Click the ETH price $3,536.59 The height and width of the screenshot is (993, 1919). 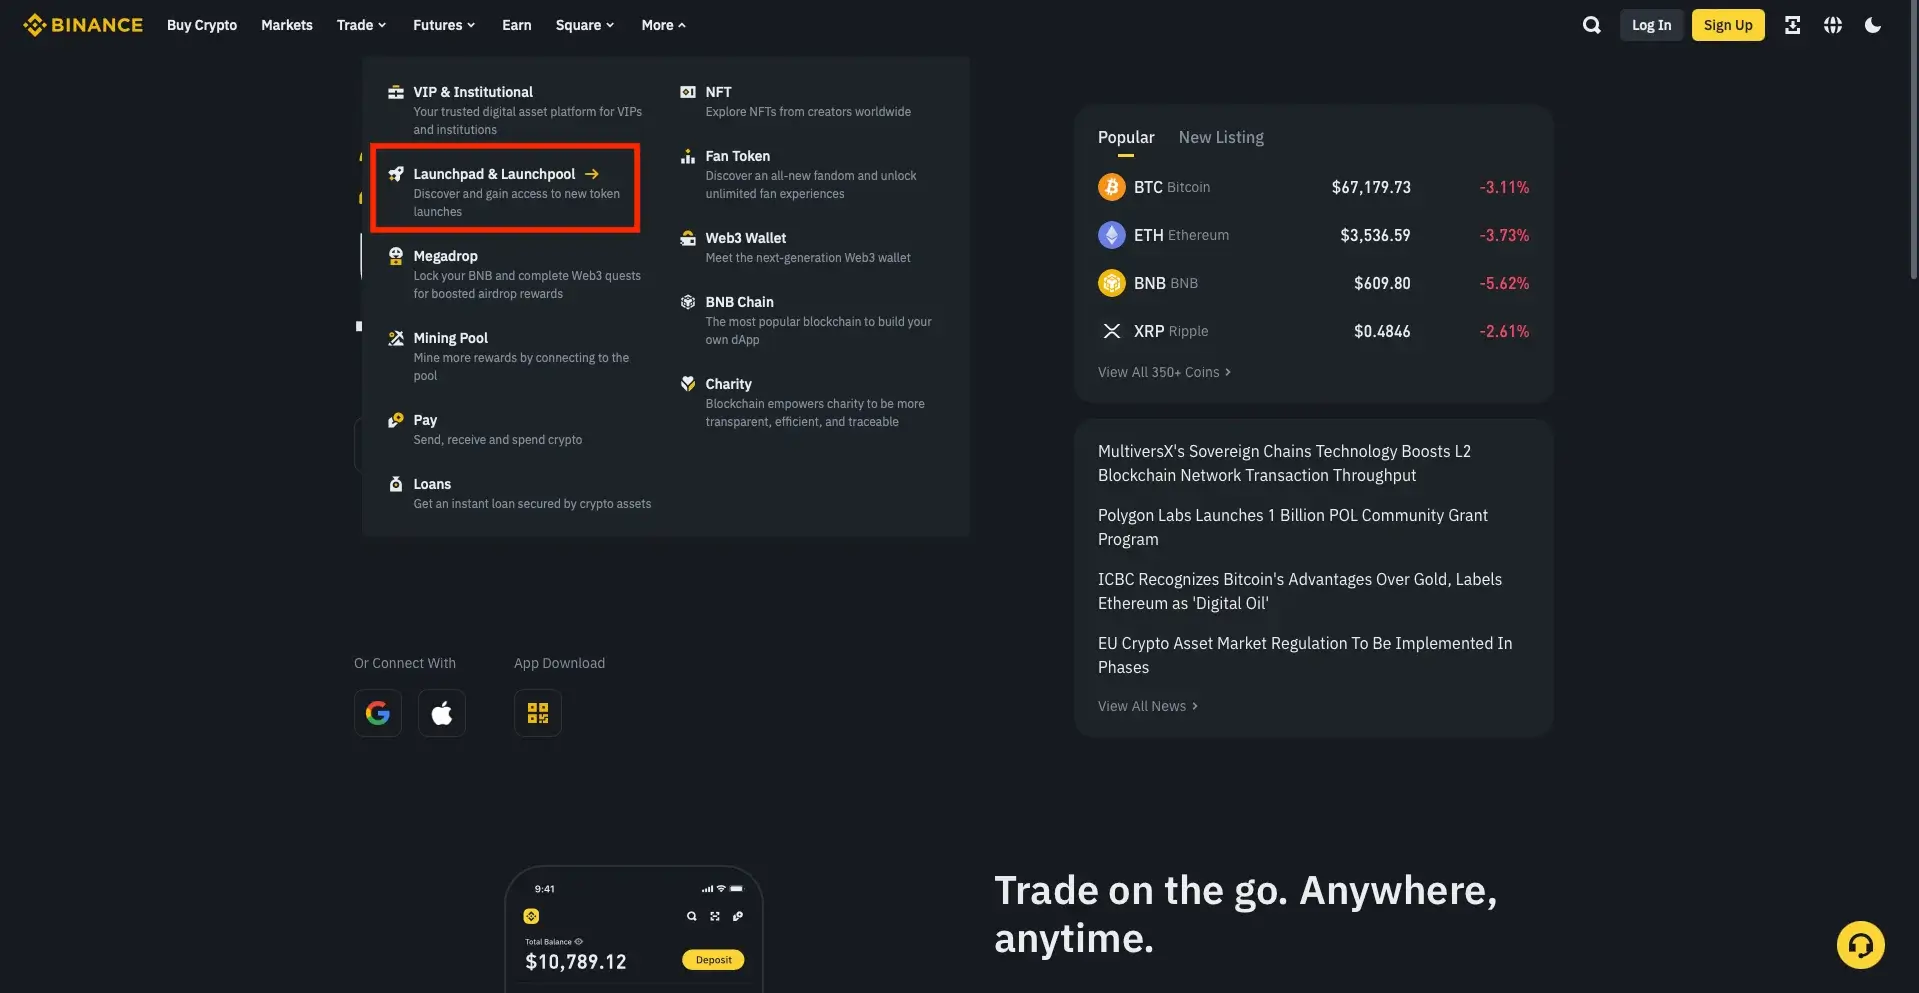[1375, 235]
